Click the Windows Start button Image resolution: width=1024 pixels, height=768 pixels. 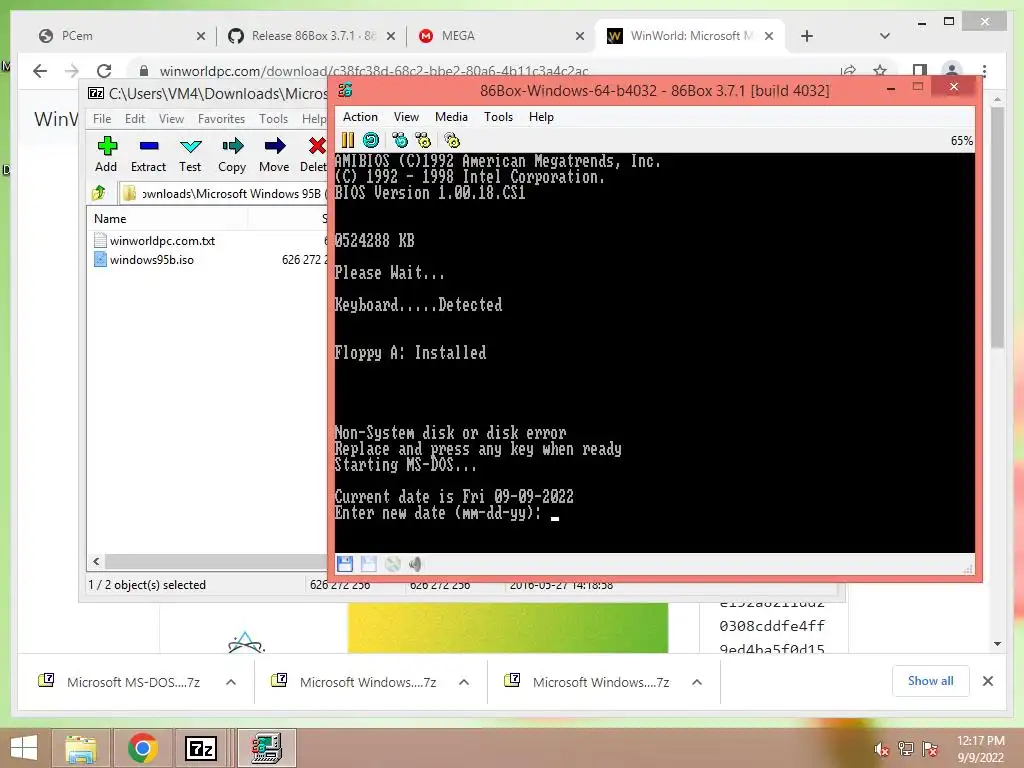24,748
